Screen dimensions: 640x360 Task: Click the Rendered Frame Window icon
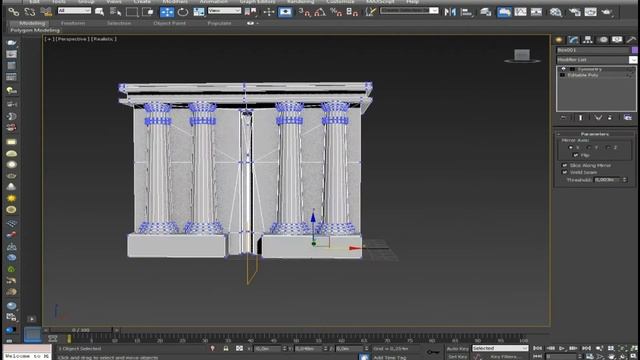click(x=591, y=12)
